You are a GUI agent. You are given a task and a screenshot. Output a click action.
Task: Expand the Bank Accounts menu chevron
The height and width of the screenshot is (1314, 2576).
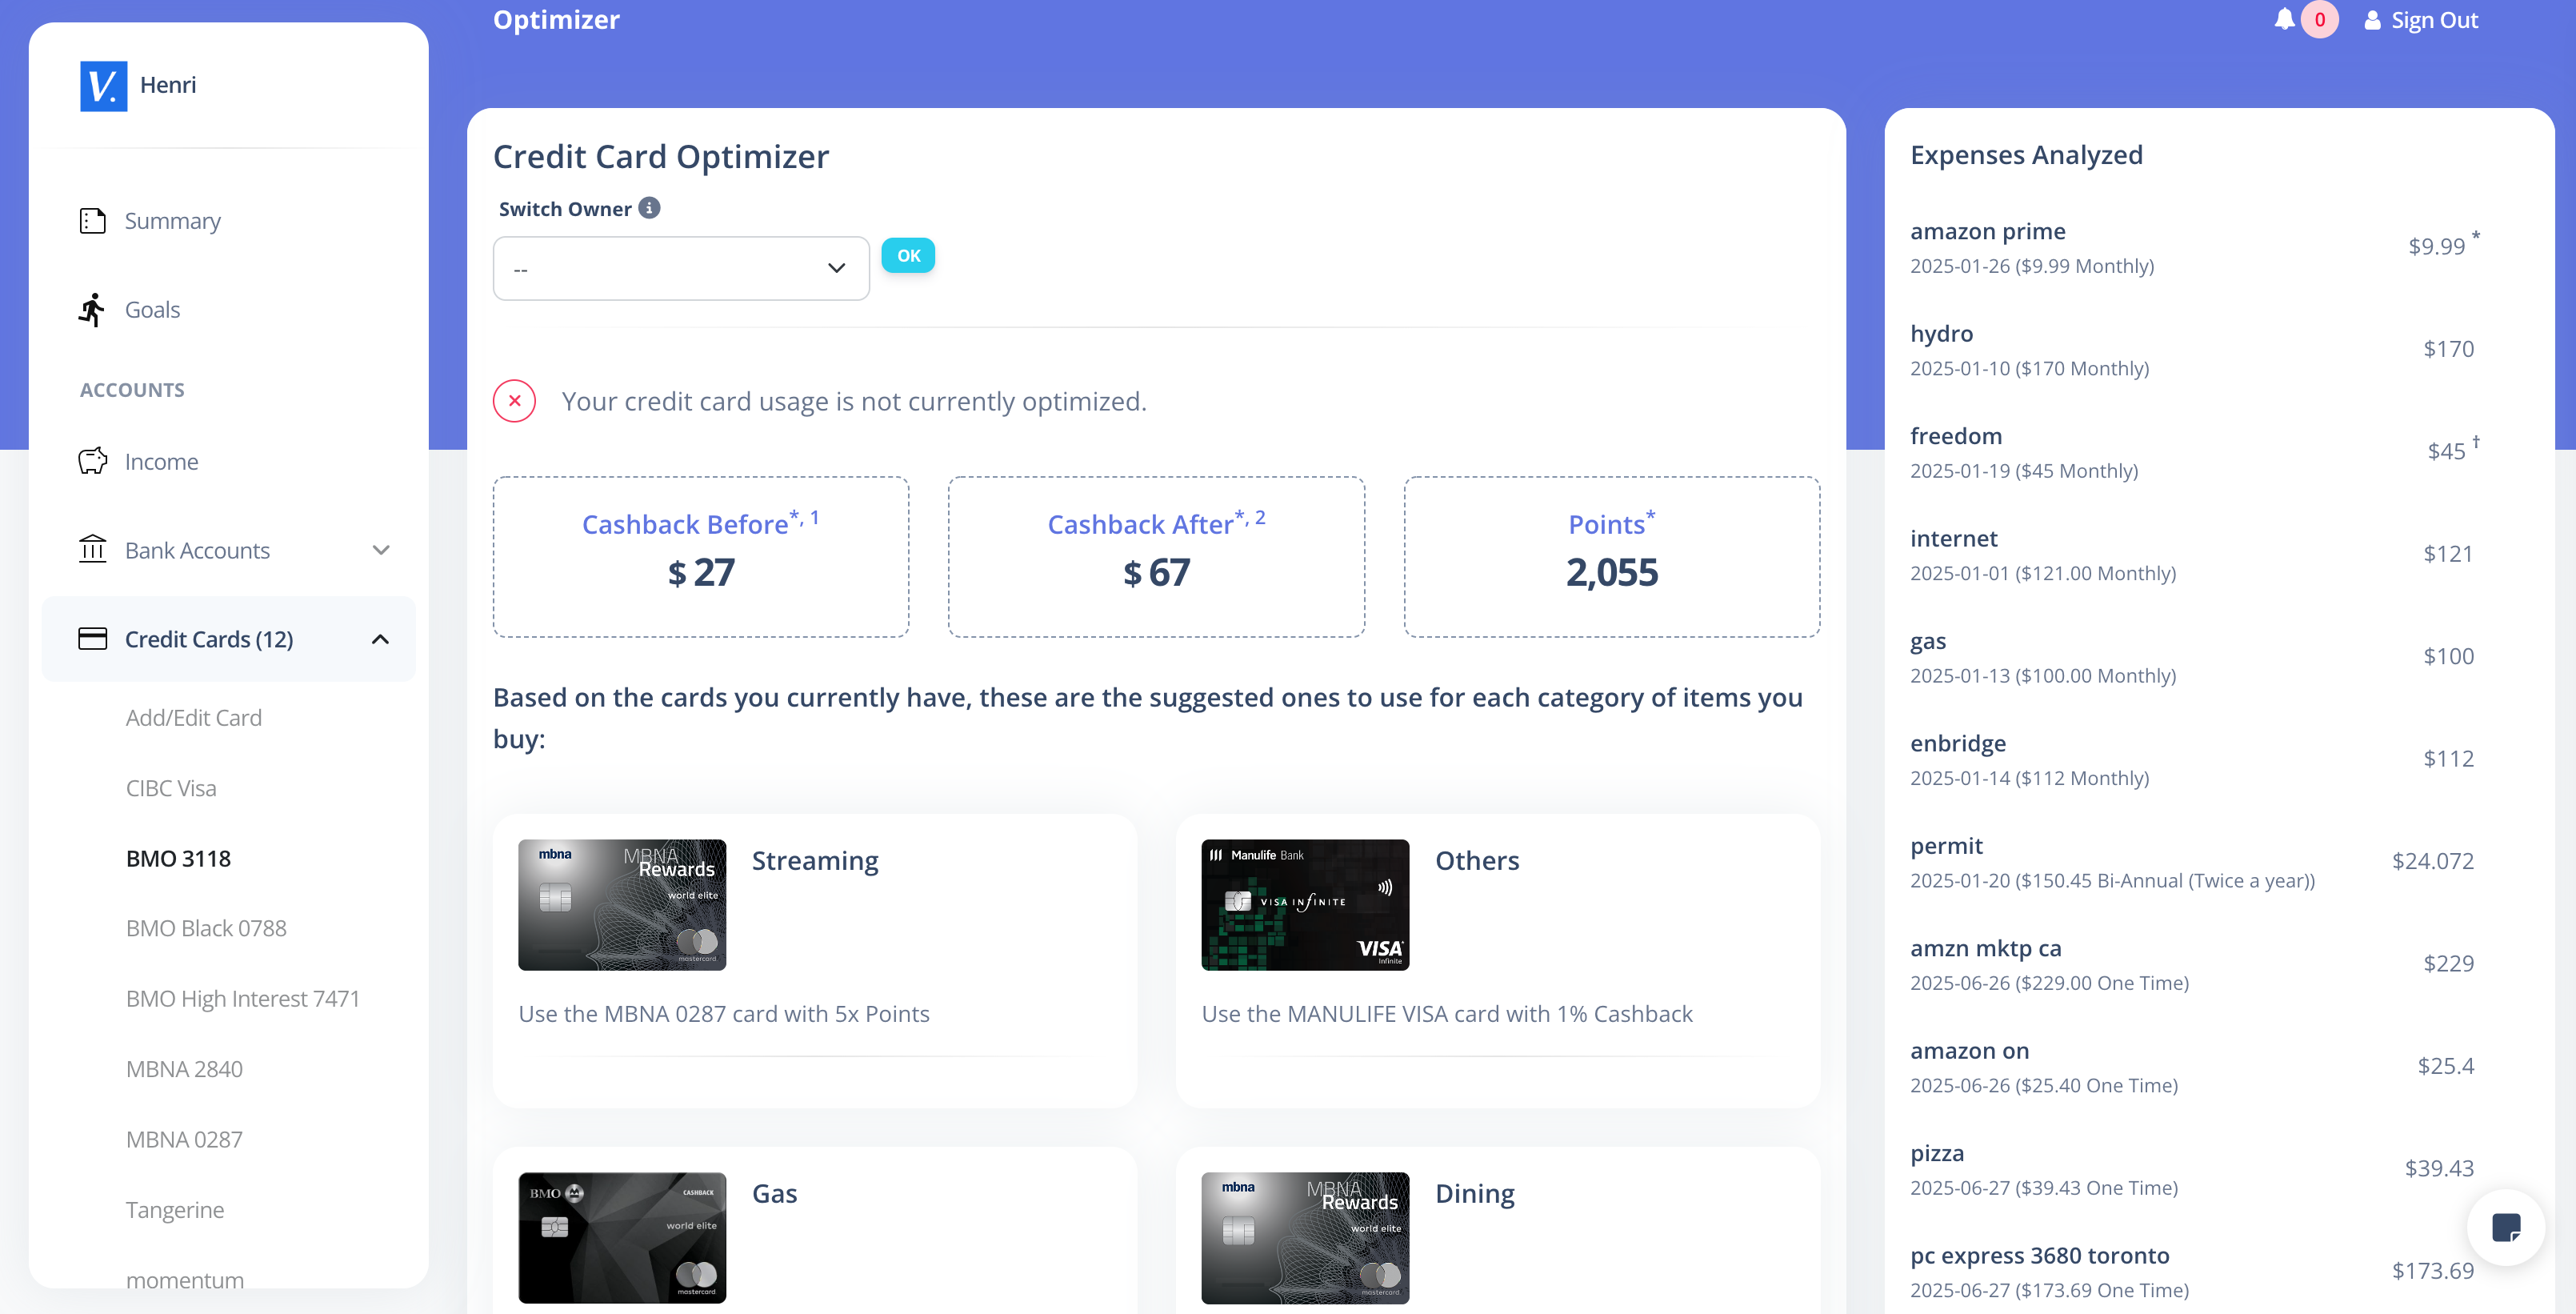tap(381, 550)
